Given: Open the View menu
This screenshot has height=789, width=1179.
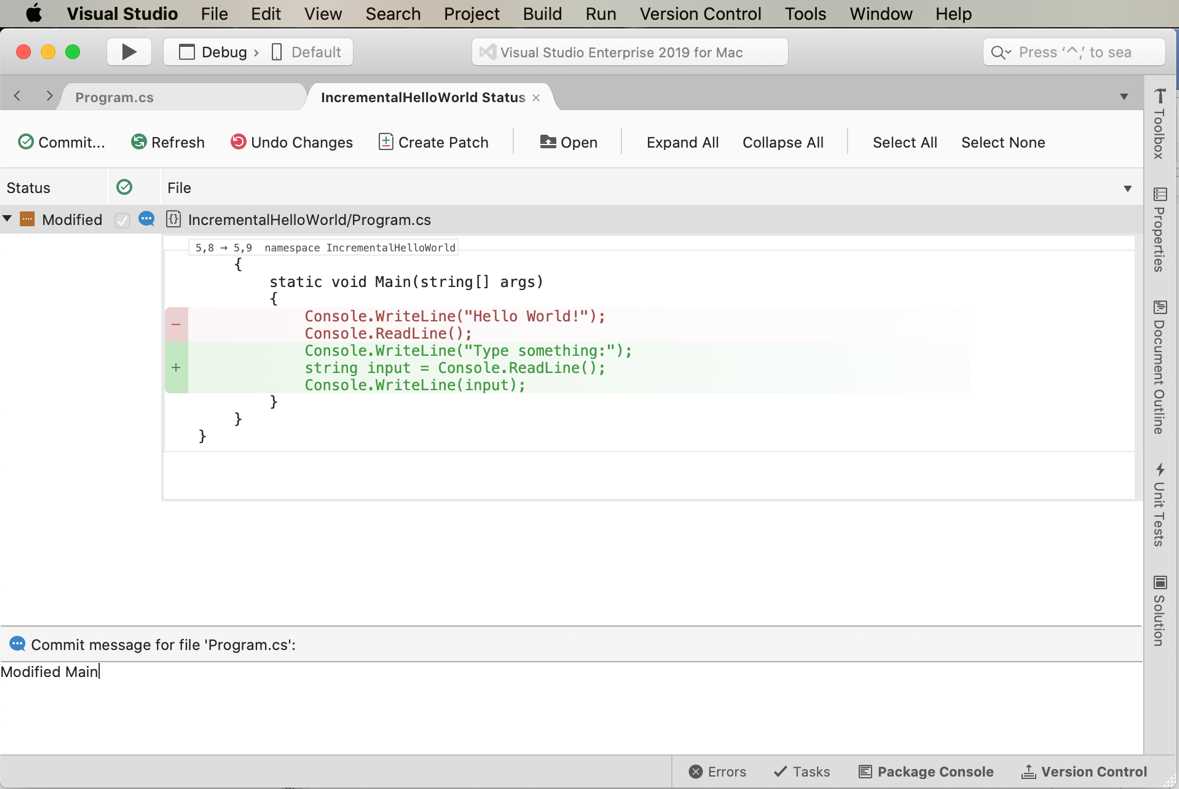Looking at the screenshot, I should (x=323, y=14).
